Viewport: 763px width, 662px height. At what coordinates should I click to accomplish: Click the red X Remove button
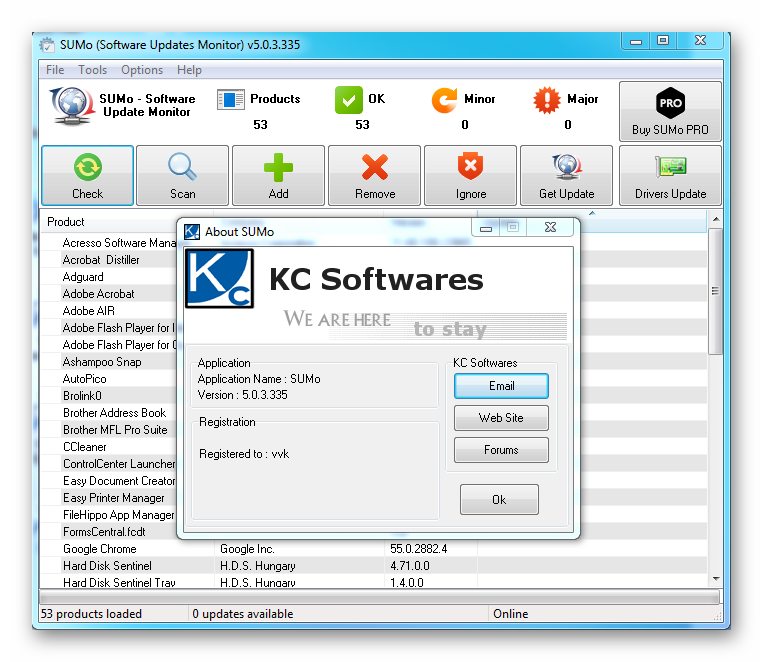[375, 175]
